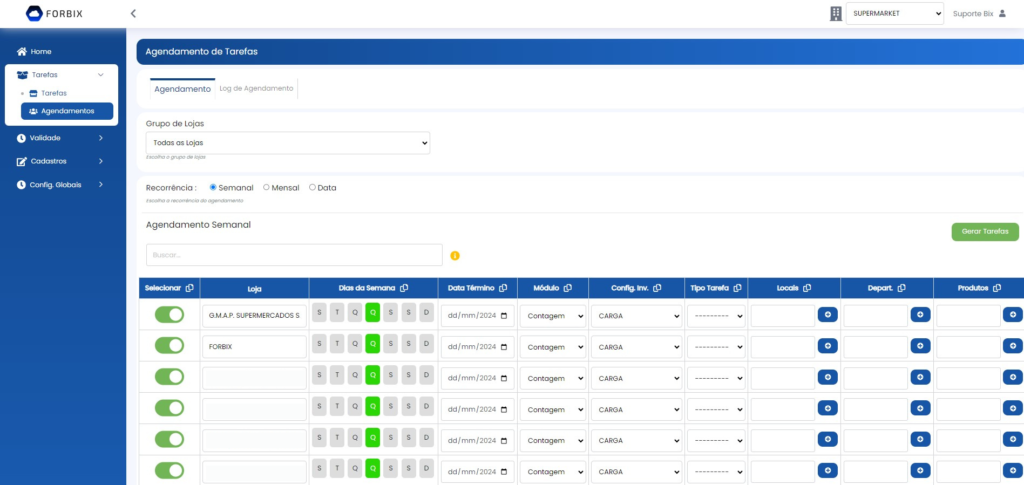Click copy icon in Locais header
Viewport: 1024px width, 485px height.
point(807,288)
